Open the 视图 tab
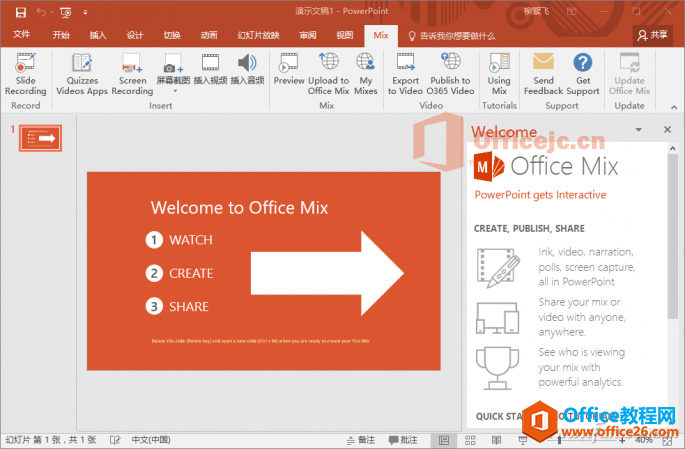 click(x=345, y=35)
